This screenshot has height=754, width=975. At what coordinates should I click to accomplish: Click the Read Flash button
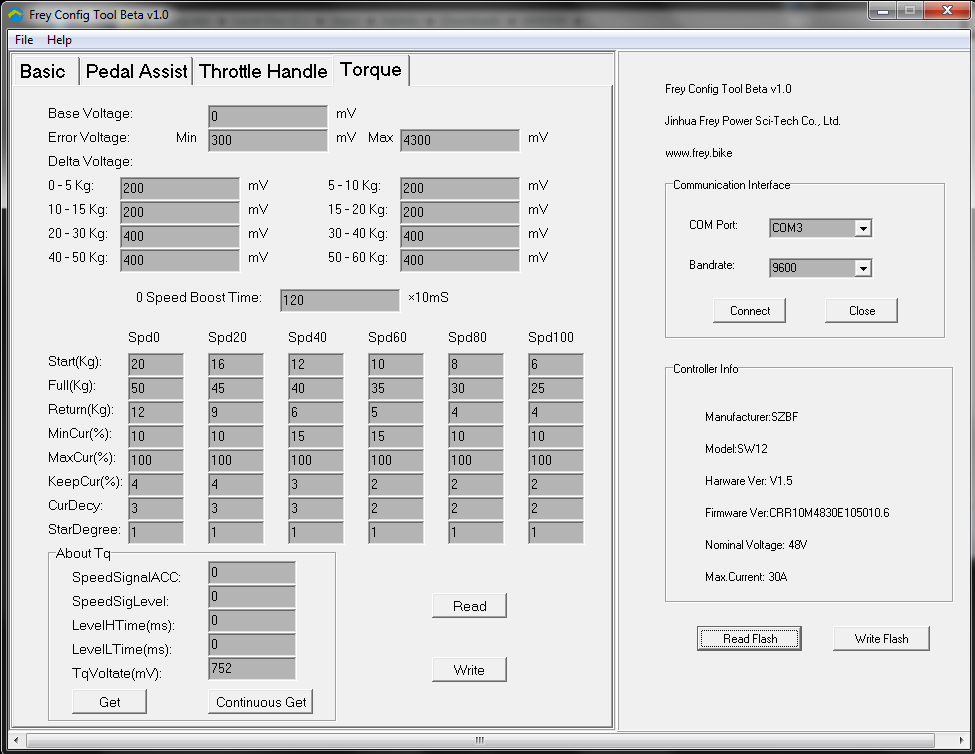[749, 638]
